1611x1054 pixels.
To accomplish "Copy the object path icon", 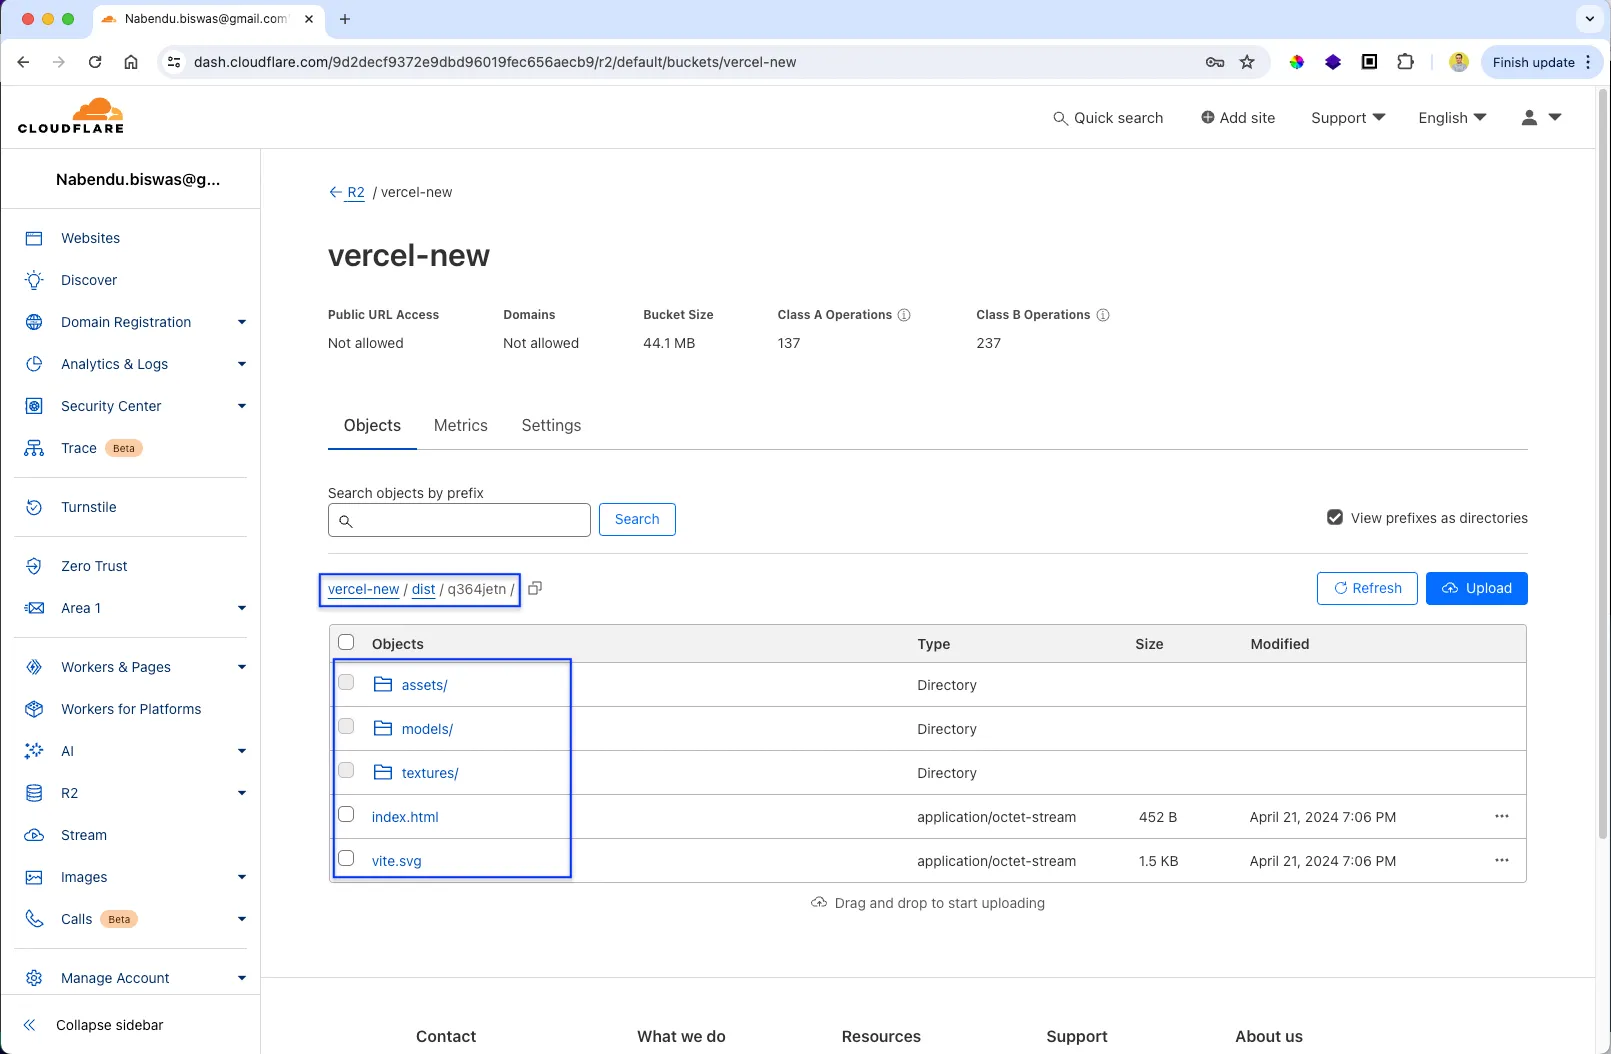I will click(535, 588).
